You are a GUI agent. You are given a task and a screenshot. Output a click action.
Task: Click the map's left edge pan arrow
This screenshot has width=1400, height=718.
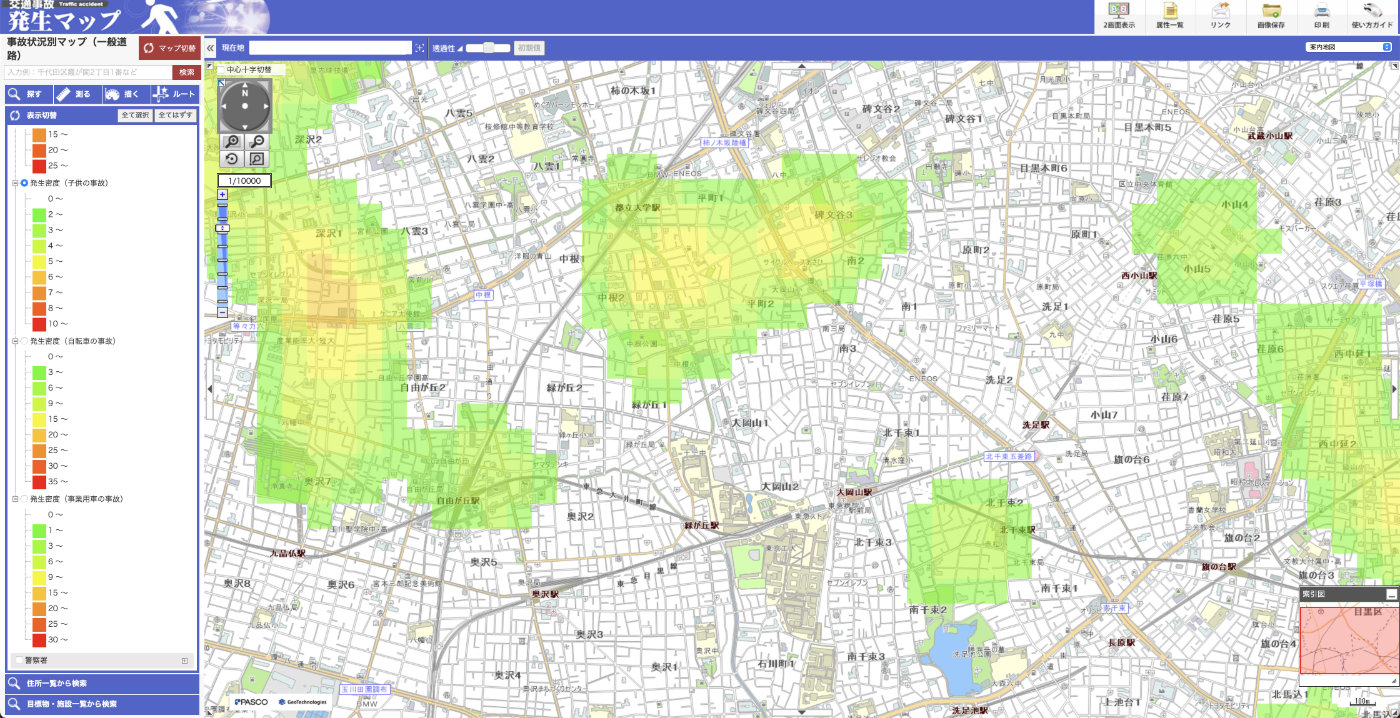209,388
